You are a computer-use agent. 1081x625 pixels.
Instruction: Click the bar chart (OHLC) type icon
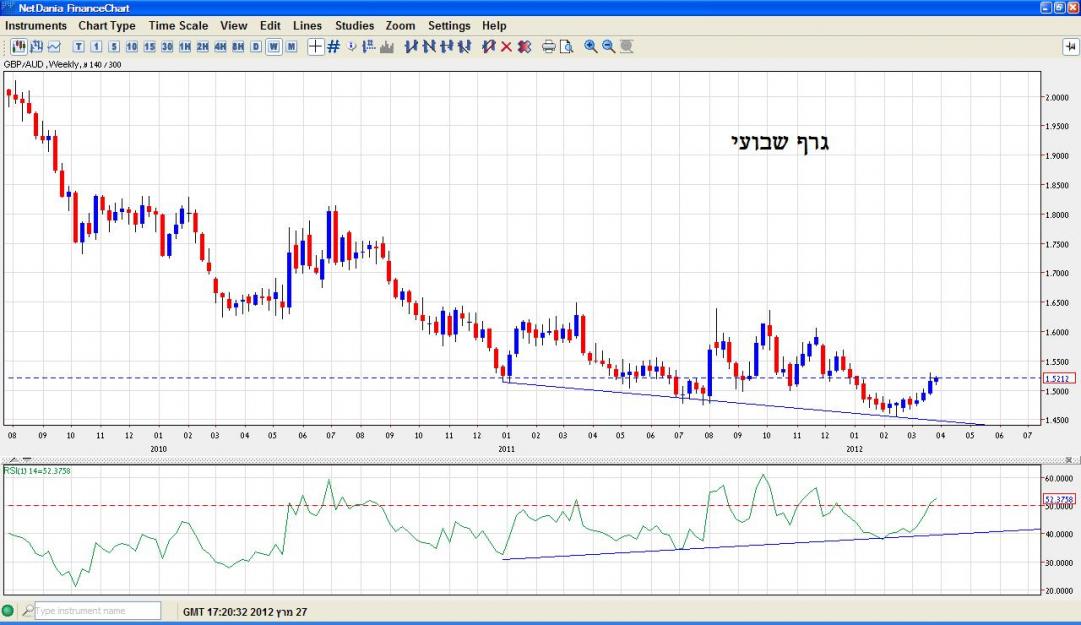[37, 46]
